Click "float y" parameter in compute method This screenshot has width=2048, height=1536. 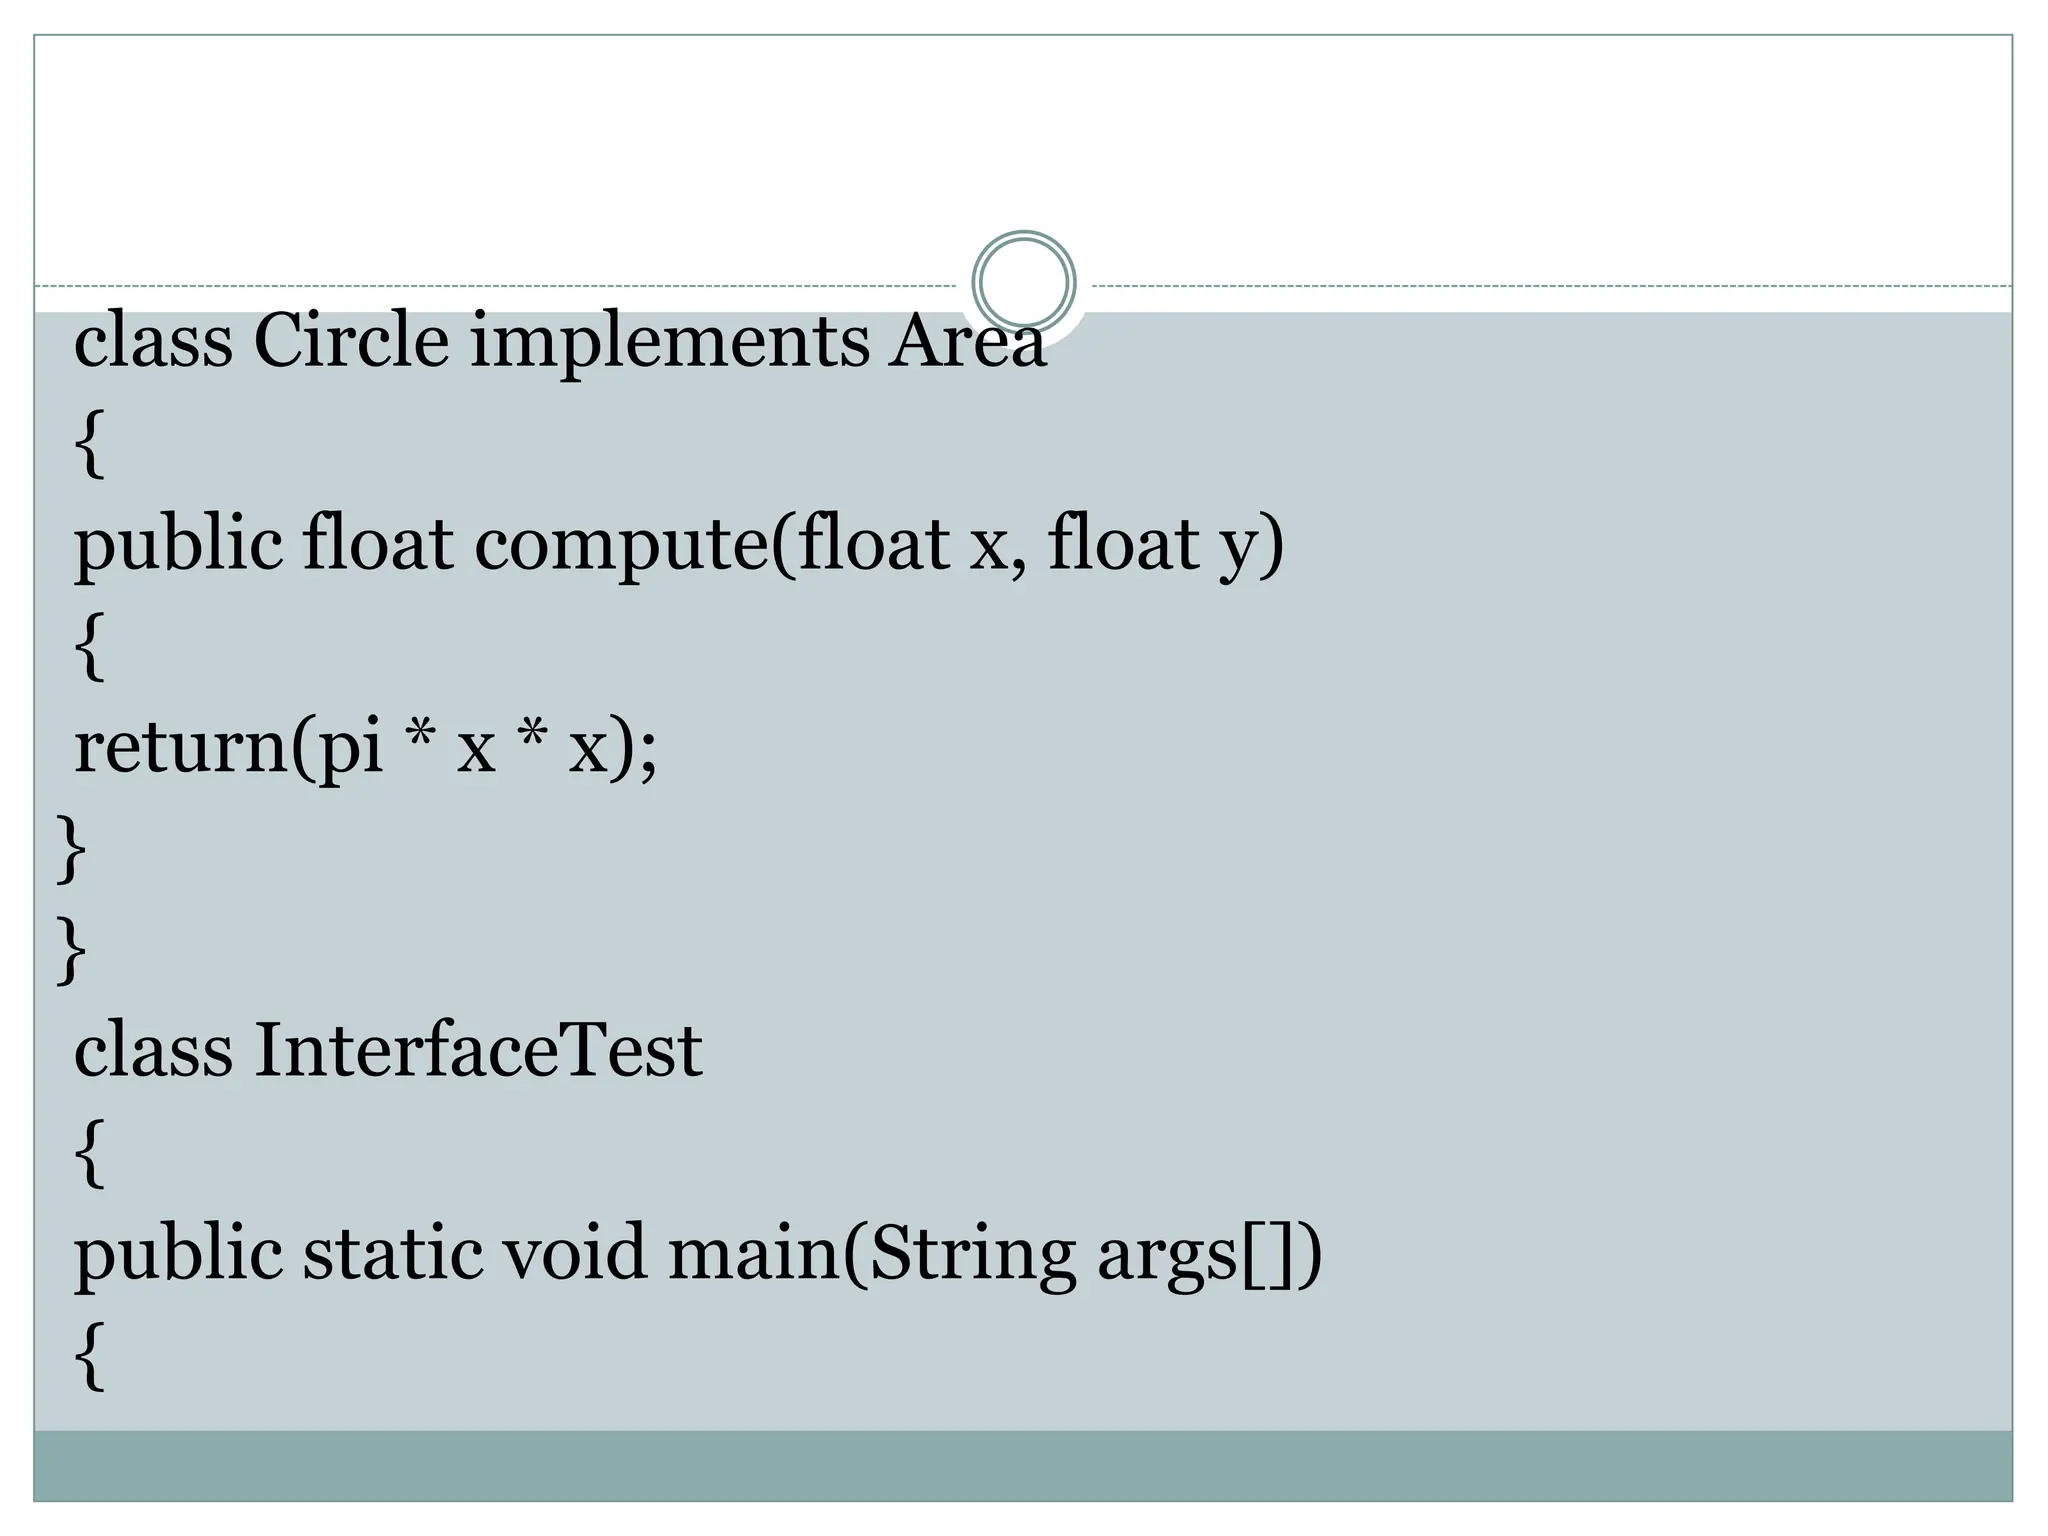pyautogui.click(x=1165, y=547)
